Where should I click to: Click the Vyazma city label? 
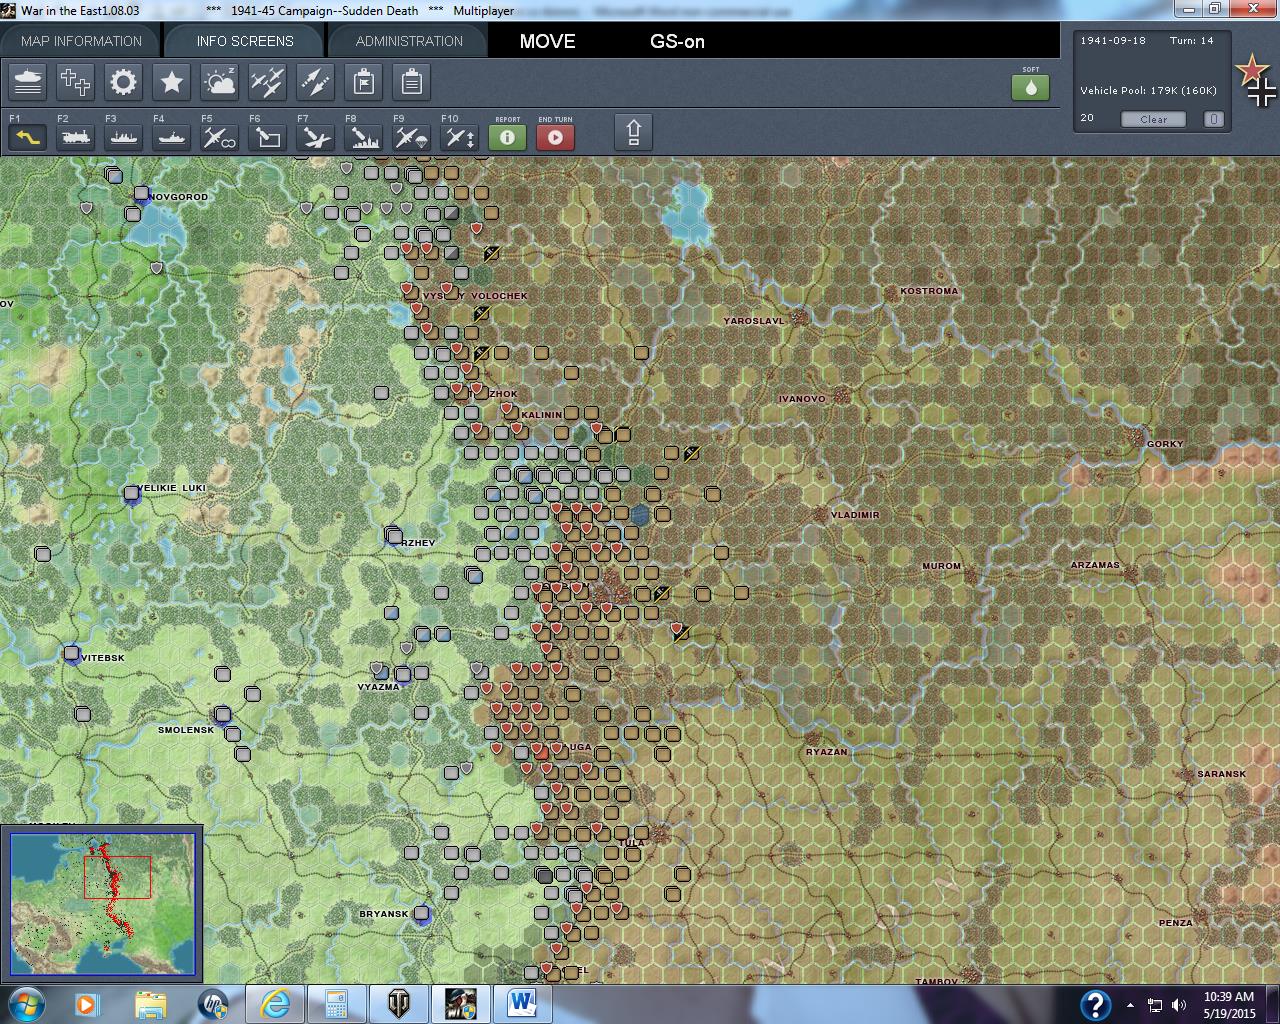click(378, 687)
